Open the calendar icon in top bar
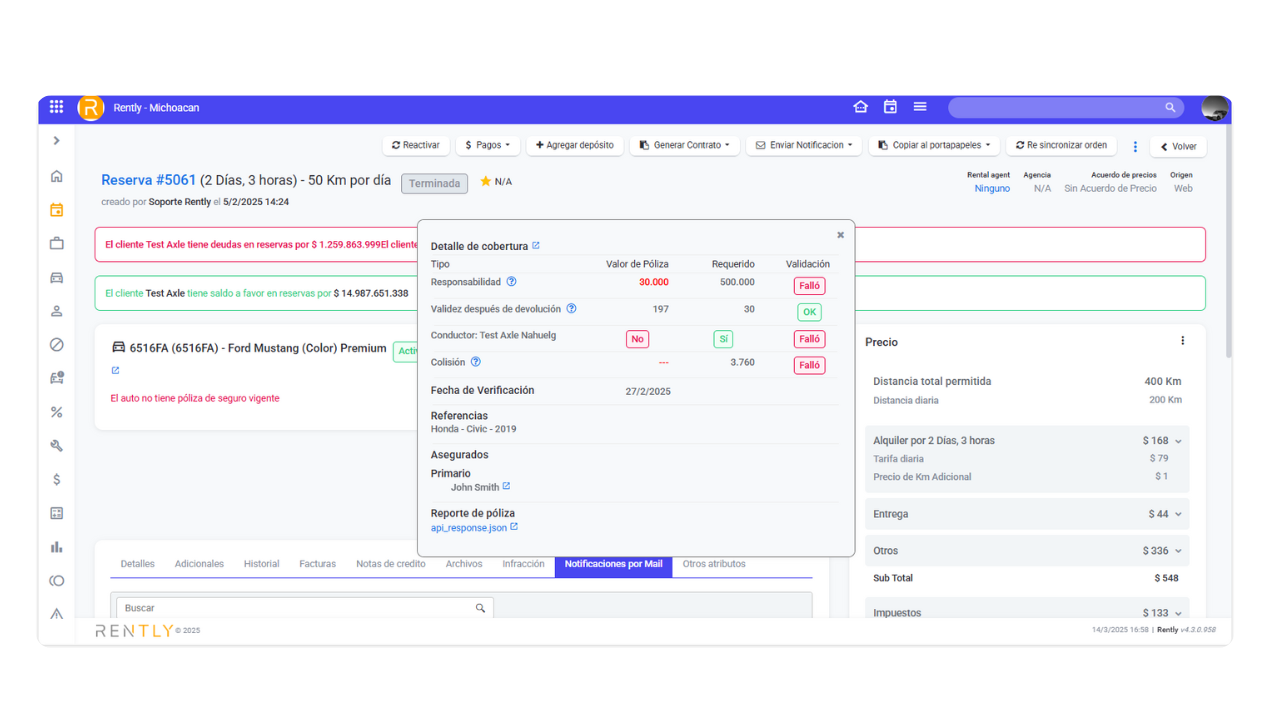 (890, 107)
